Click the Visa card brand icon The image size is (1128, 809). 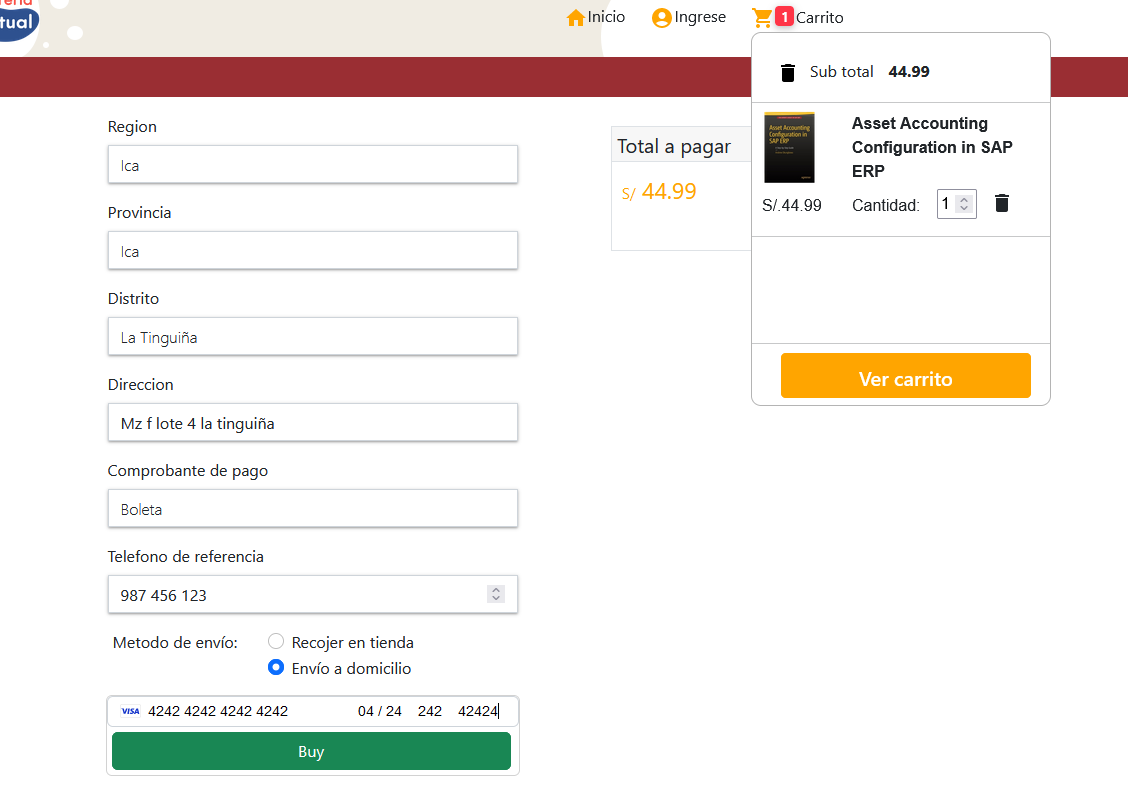point(130,711)
